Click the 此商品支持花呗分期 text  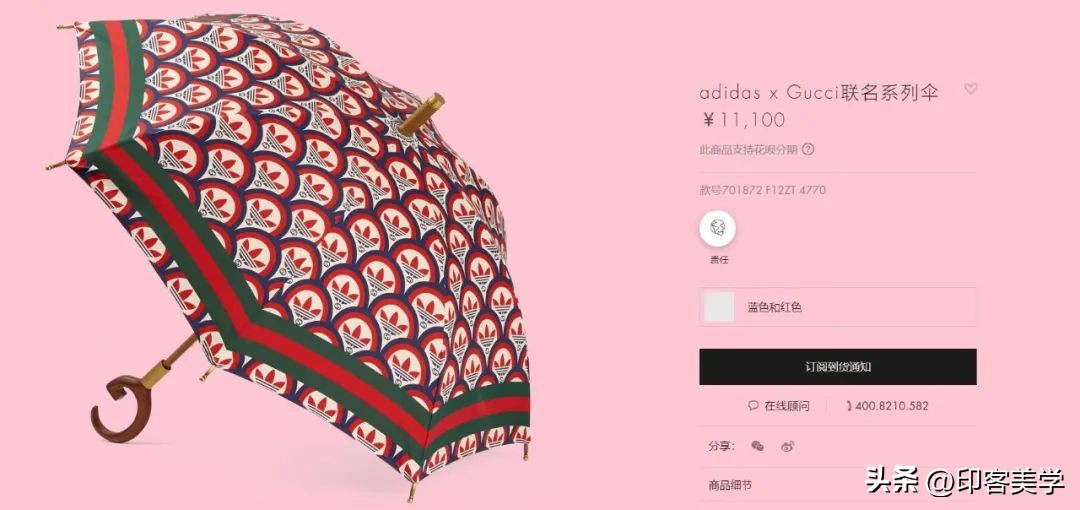click(x=748, y=149)
